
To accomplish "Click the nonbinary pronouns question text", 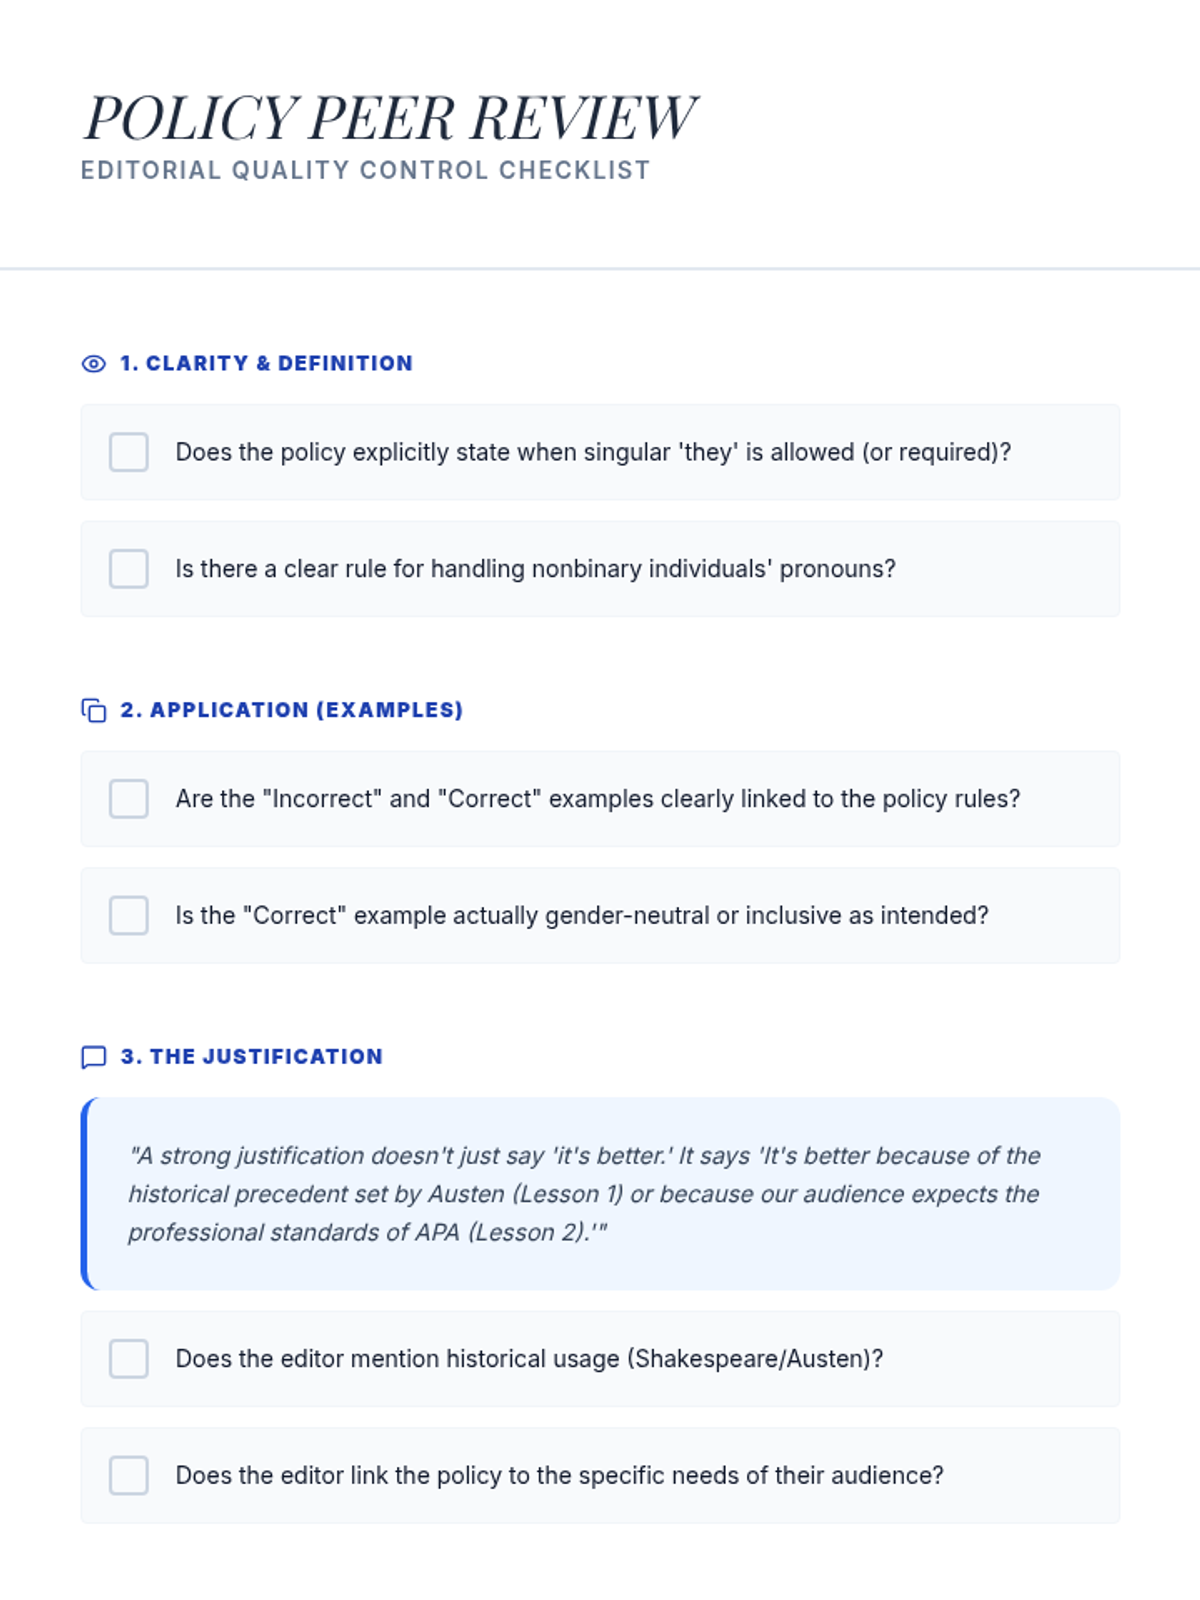I will 535,569.
